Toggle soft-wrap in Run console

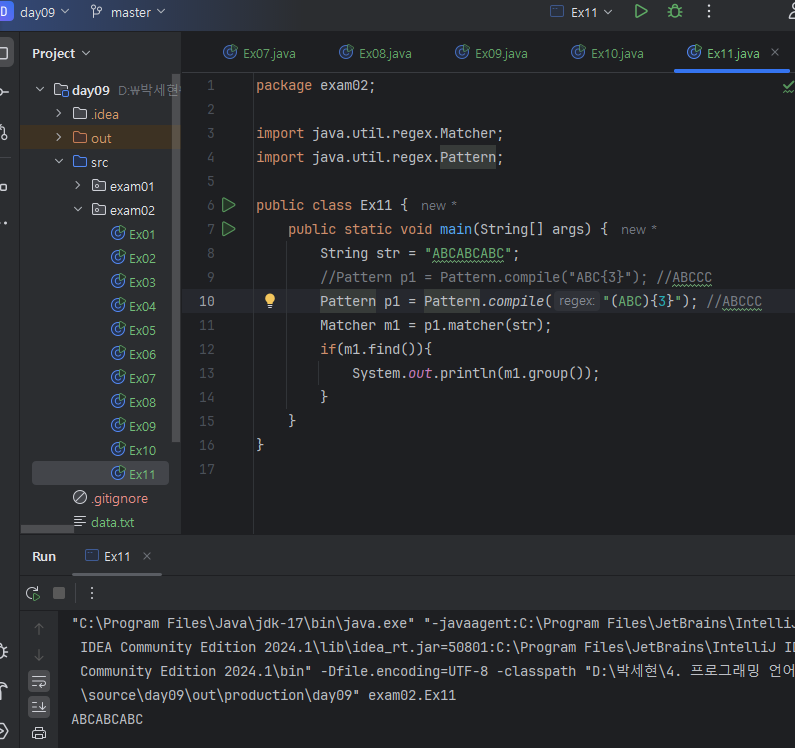tap(39, 681)
